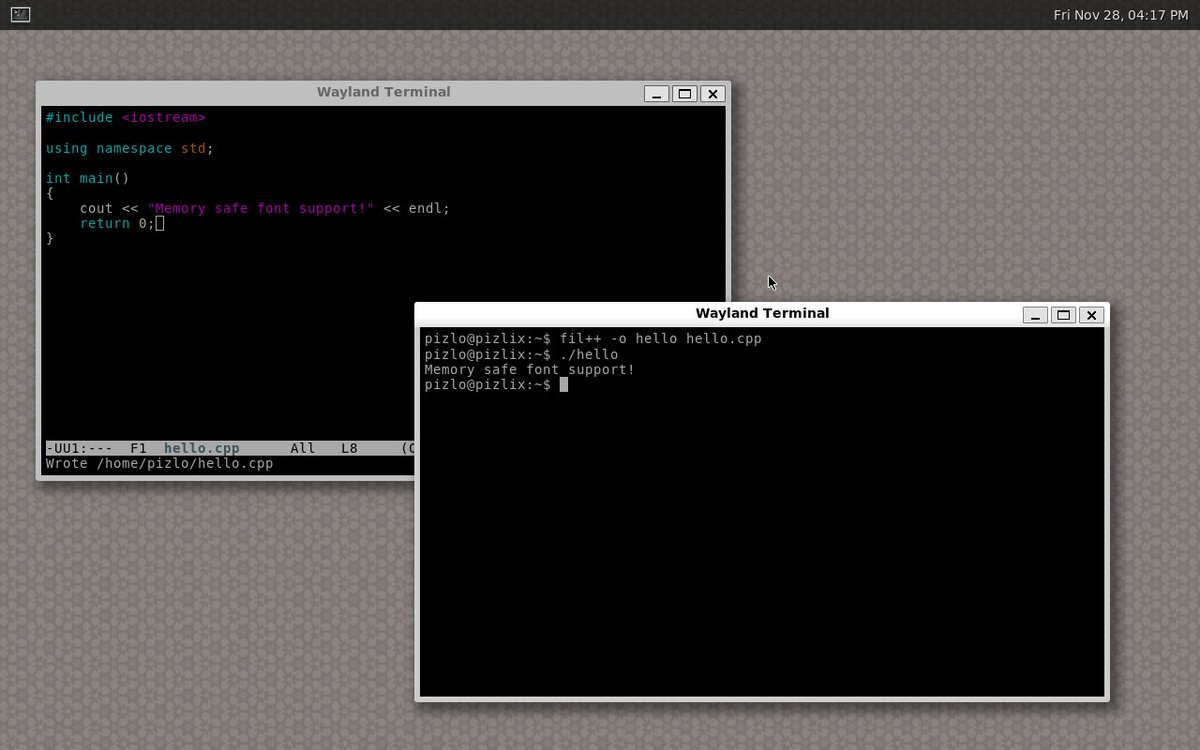Click the shell prompt cursor block
This screenshot has height=750, width=1200.
tap(564, 385)
